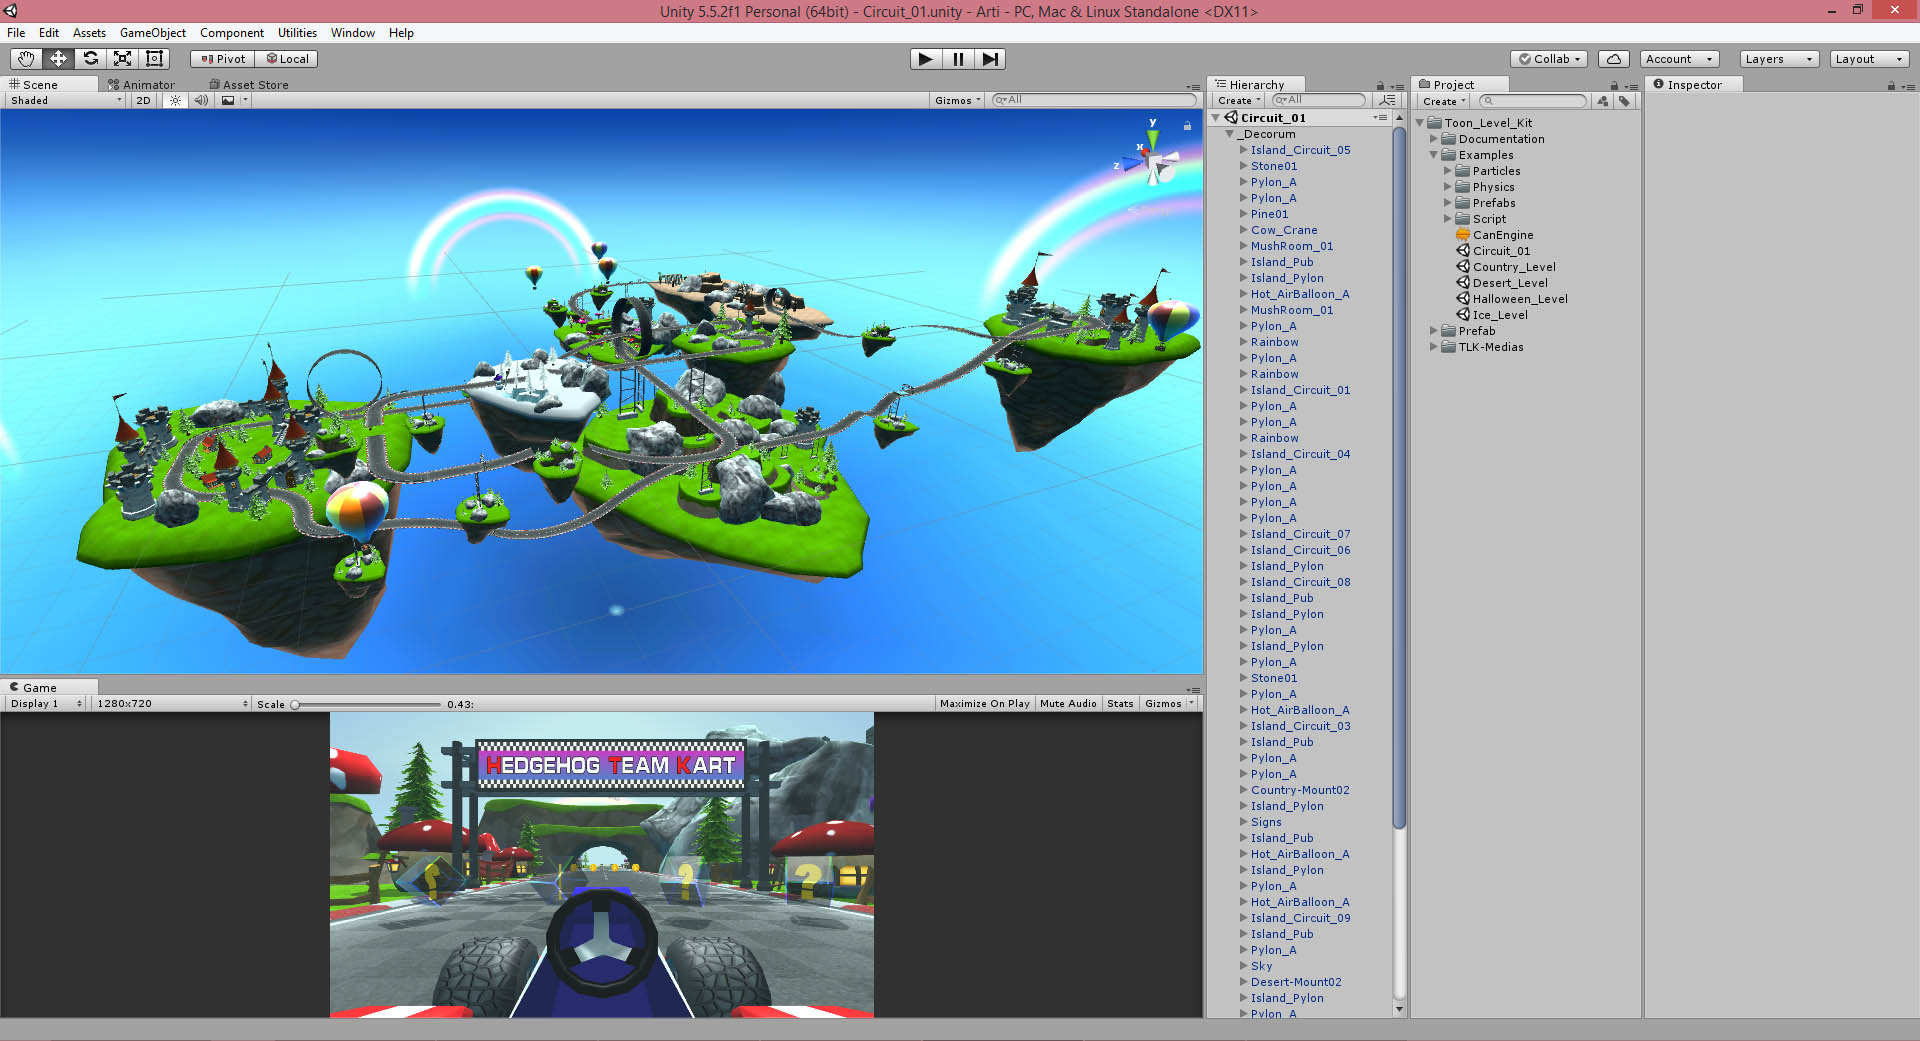
Task: Toggle Mute Audio in Game view
Action: click(1068, 704)
